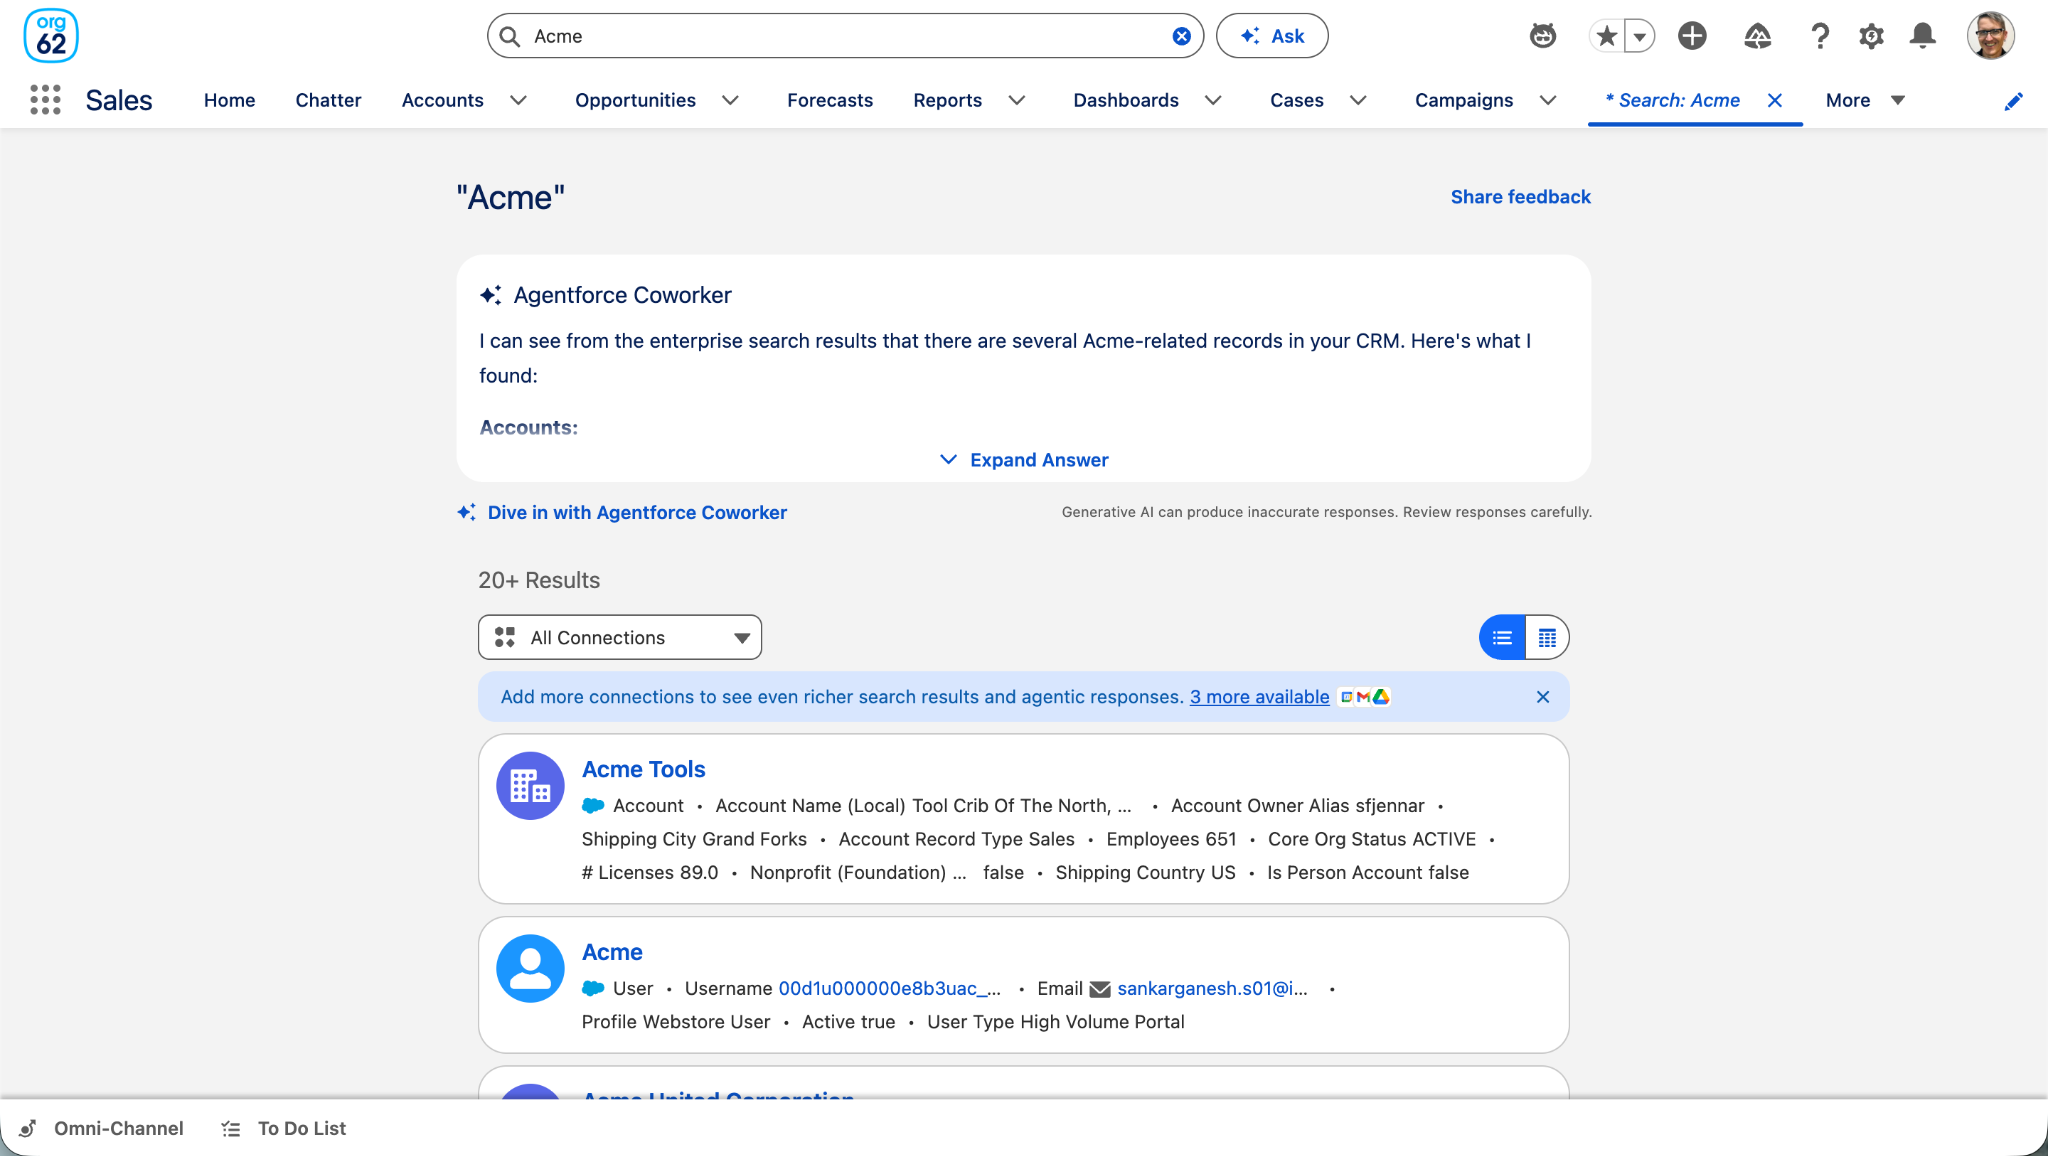Click the sankarganesh.s01 email link

click(x=1212, y=989)
